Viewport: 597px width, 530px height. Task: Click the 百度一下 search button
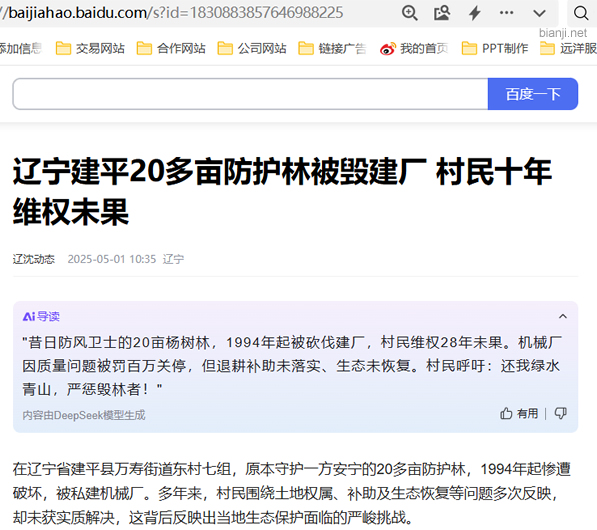tap(533, 94)
